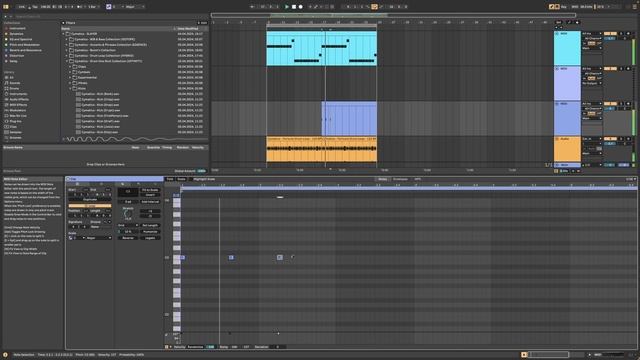
Task: Toggle the browser show/hide icon in top-left corner
Action: click(6, 7)
